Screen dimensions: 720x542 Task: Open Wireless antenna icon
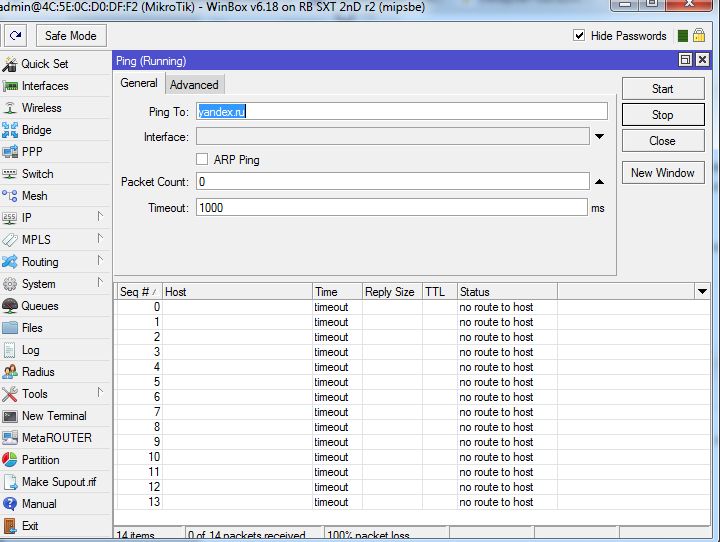[x=10, y=108]
